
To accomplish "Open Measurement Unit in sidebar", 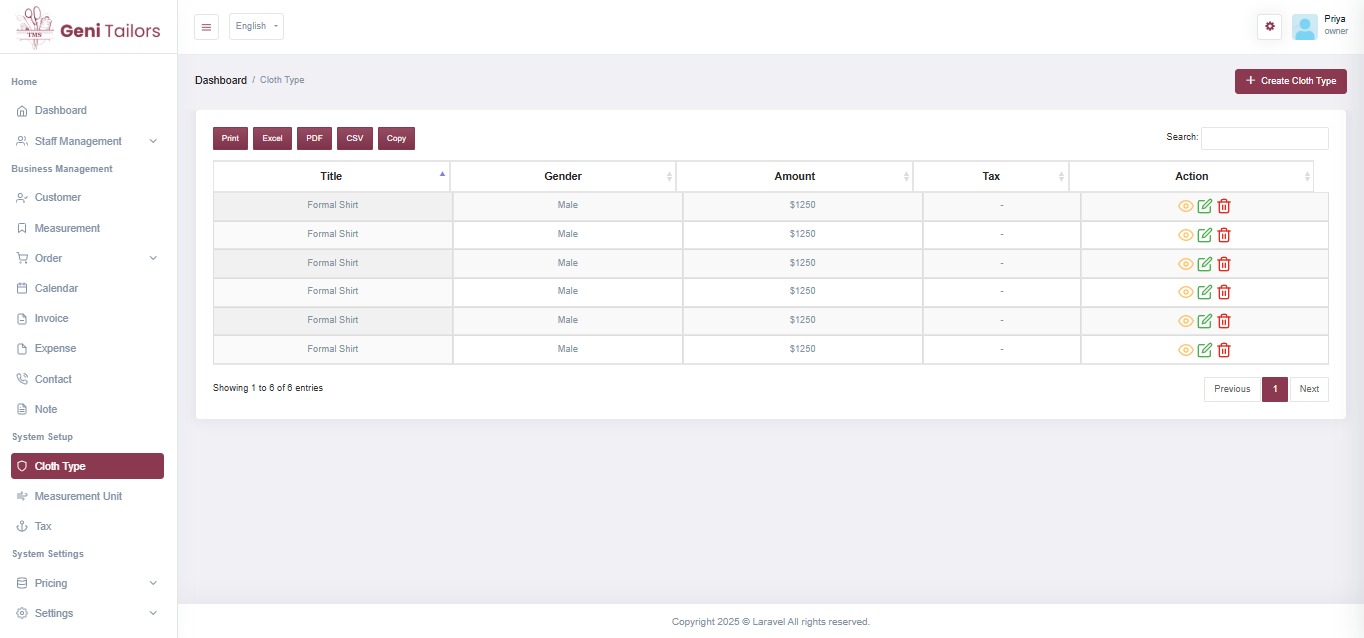I will (78, 496).
